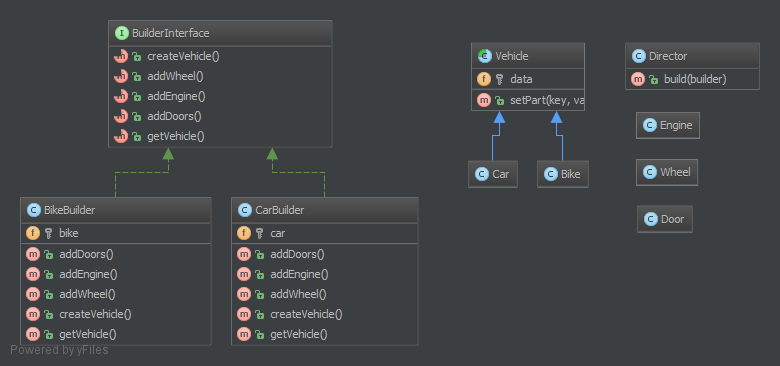780x366 pixels.
Task: Select addDoors() in BikeBuilder
Action: pos(86,254)
